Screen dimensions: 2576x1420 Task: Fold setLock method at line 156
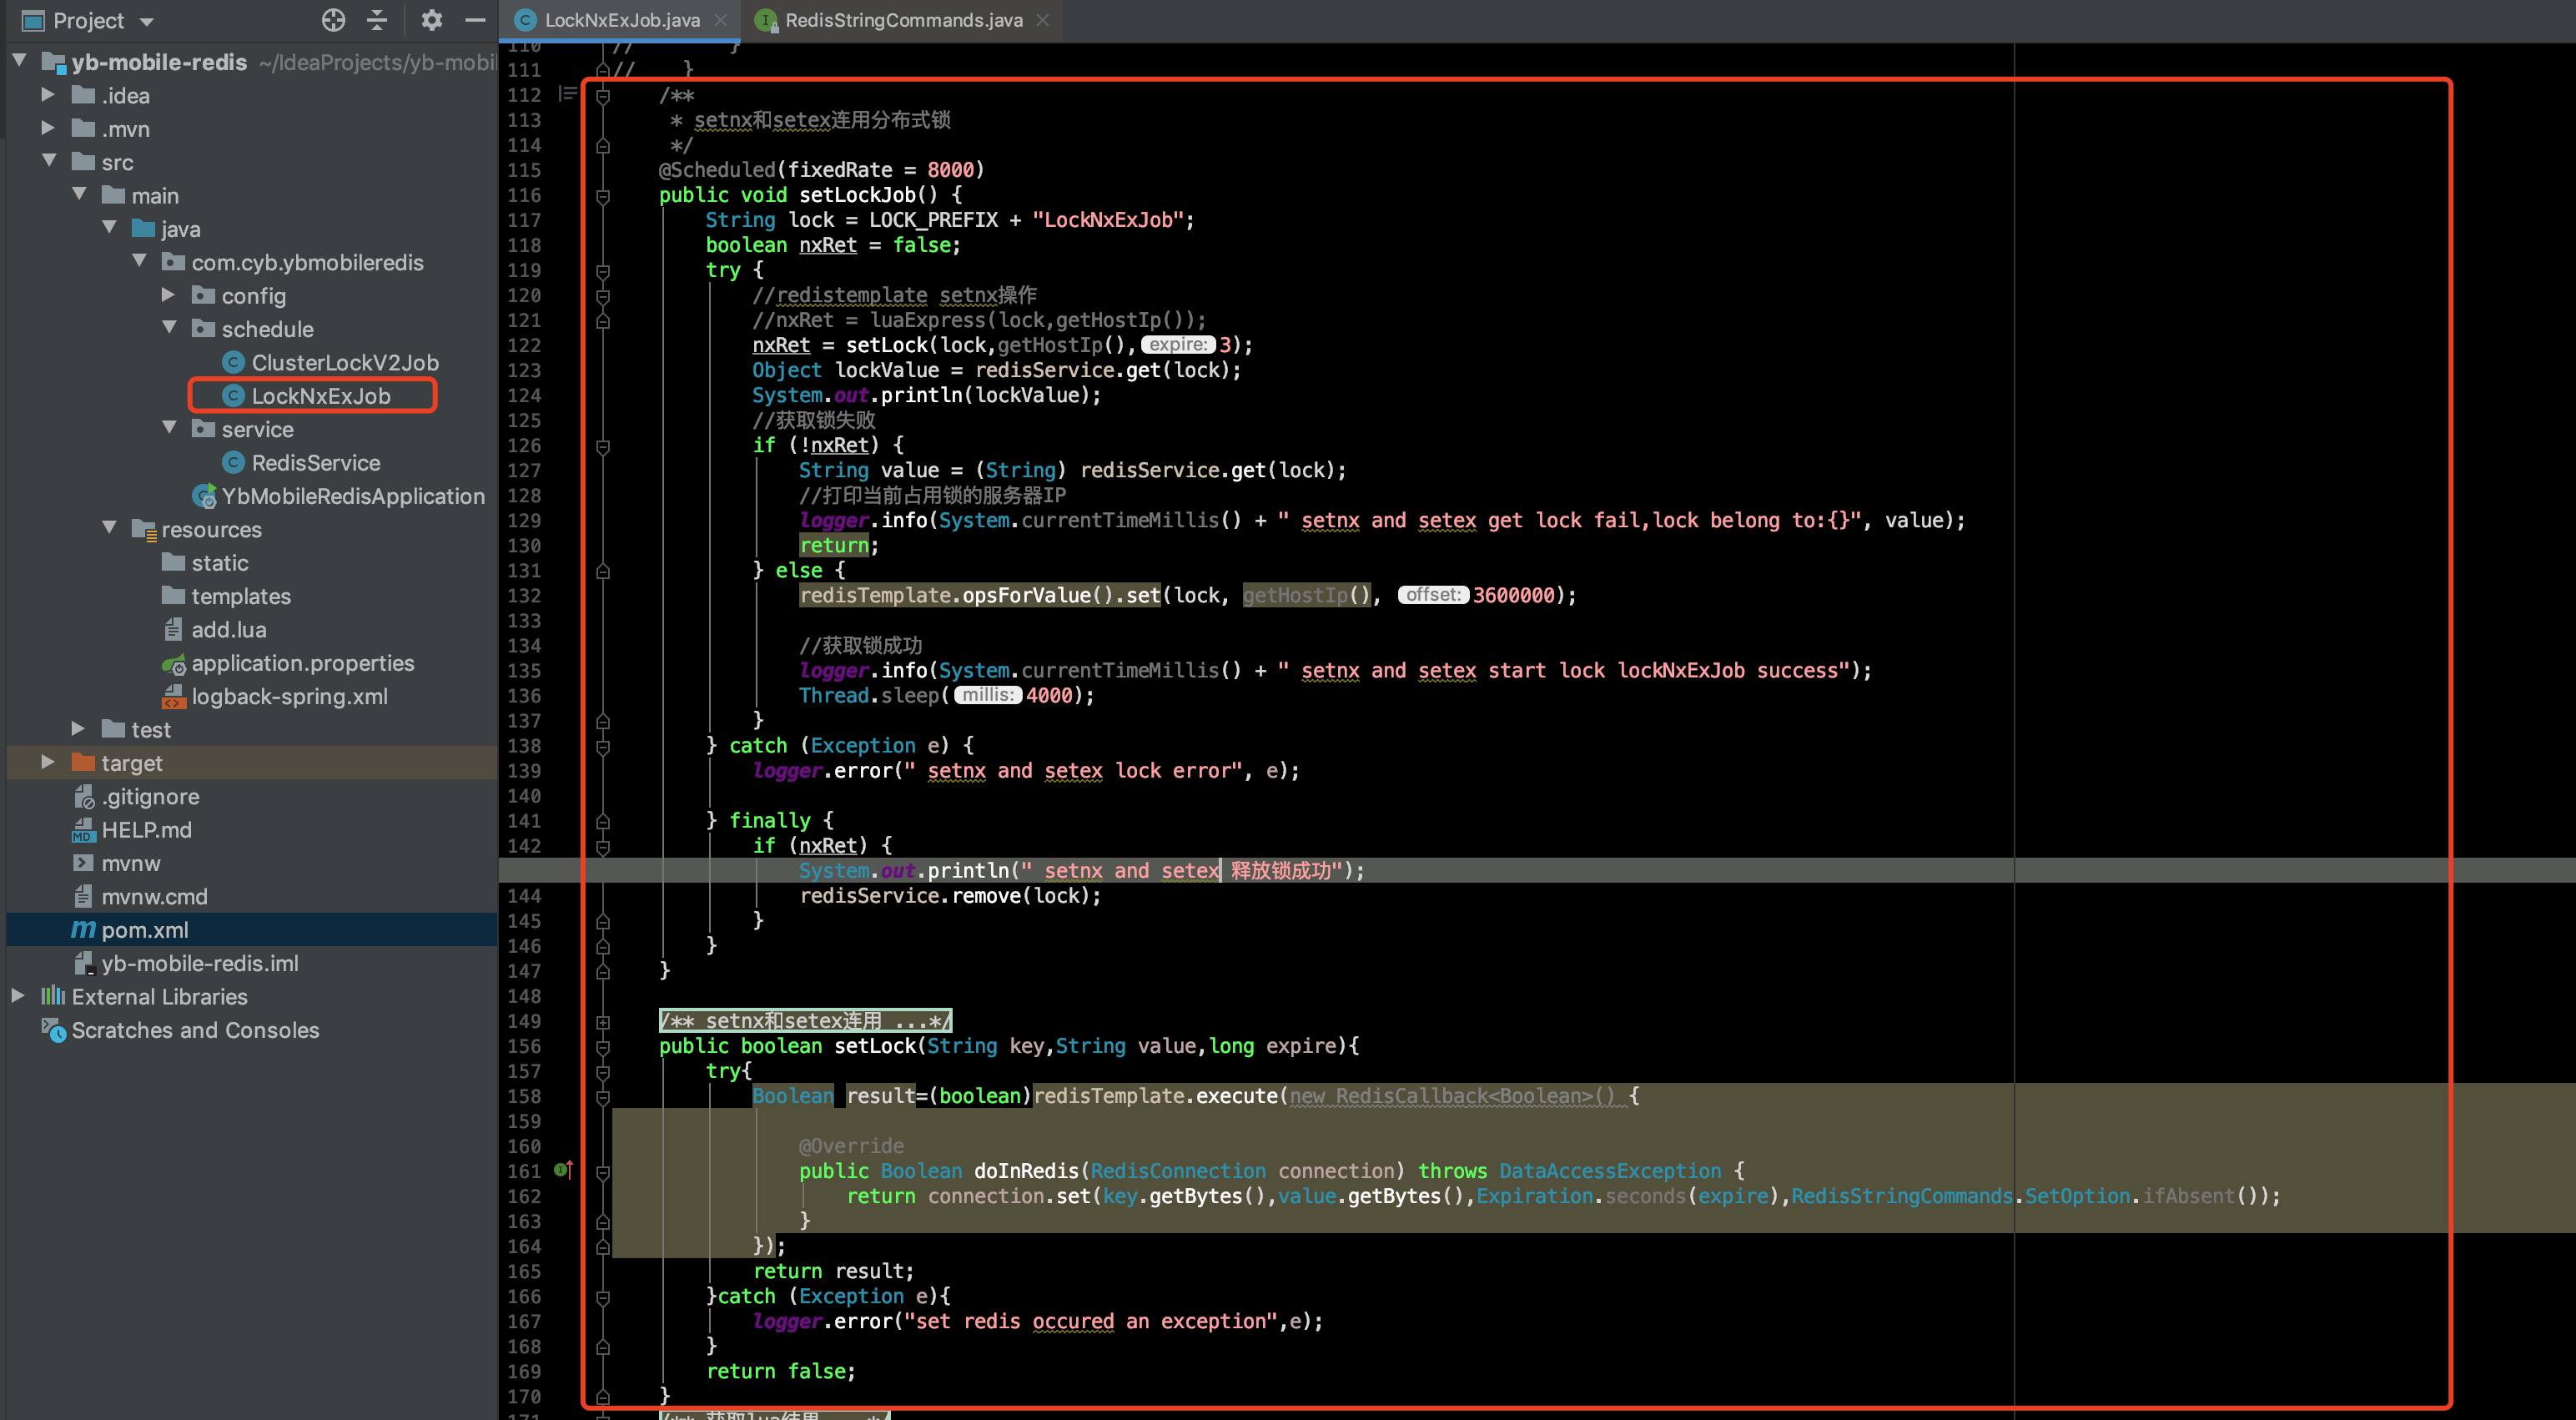point(603,1047)
